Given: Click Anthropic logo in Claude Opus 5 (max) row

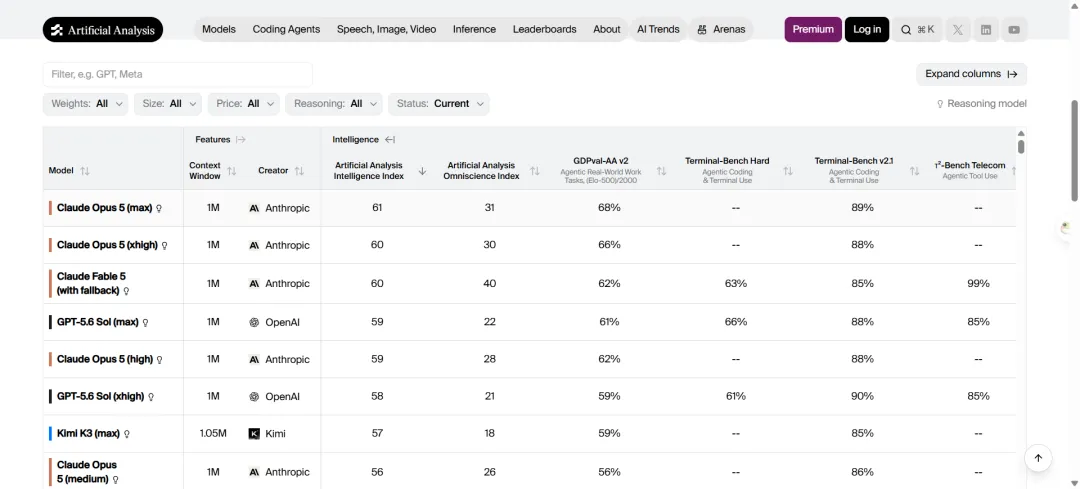Looking at the screenshot, I should click(253, 208).
